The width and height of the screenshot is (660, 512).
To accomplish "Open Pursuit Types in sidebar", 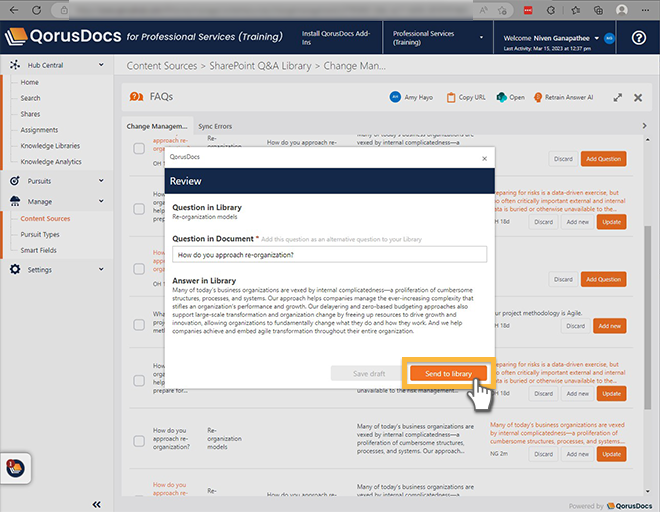I will [x=40, y=235].
